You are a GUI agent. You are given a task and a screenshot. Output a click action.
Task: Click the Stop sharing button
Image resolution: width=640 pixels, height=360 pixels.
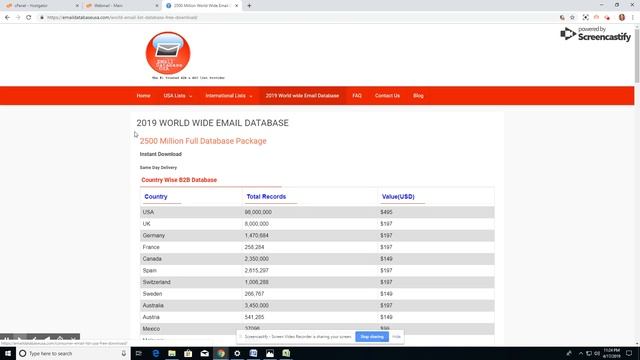click(372, 337)
